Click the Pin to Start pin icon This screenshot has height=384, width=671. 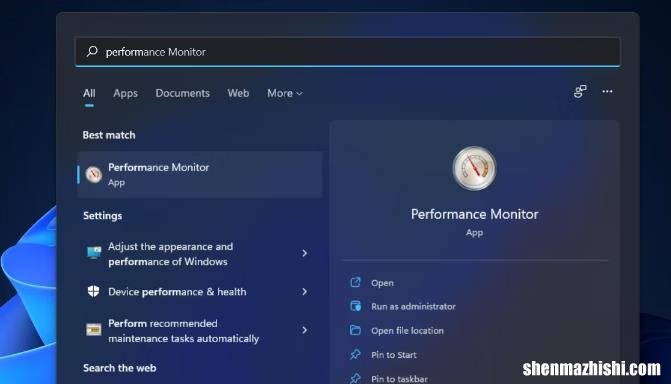pyautogui.click(x=355, y=354)
